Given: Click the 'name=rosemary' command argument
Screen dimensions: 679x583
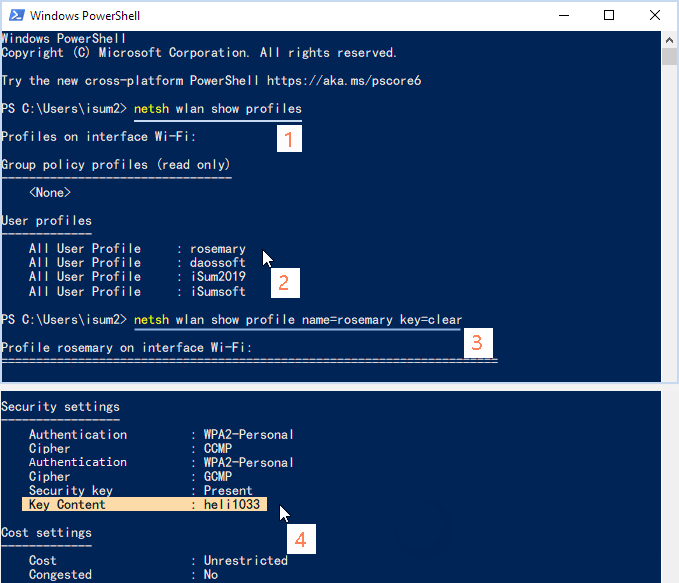Looking at the screenshot, I should tap(347, 320).
